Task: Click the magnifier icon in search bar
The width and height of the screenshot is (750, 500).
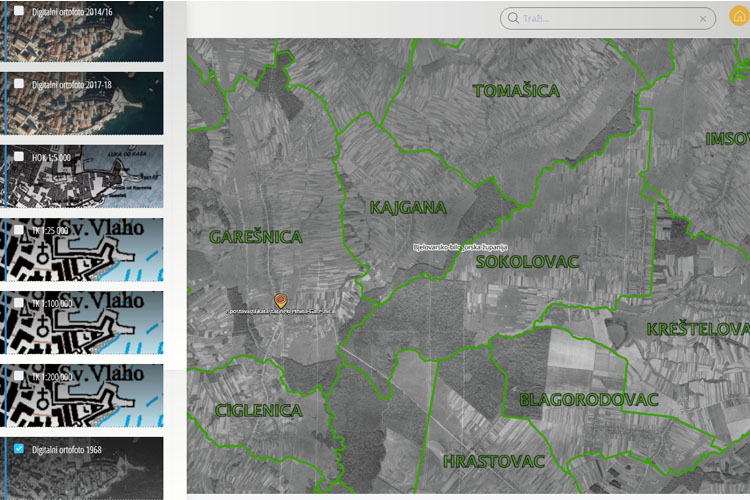Action: 514,18
